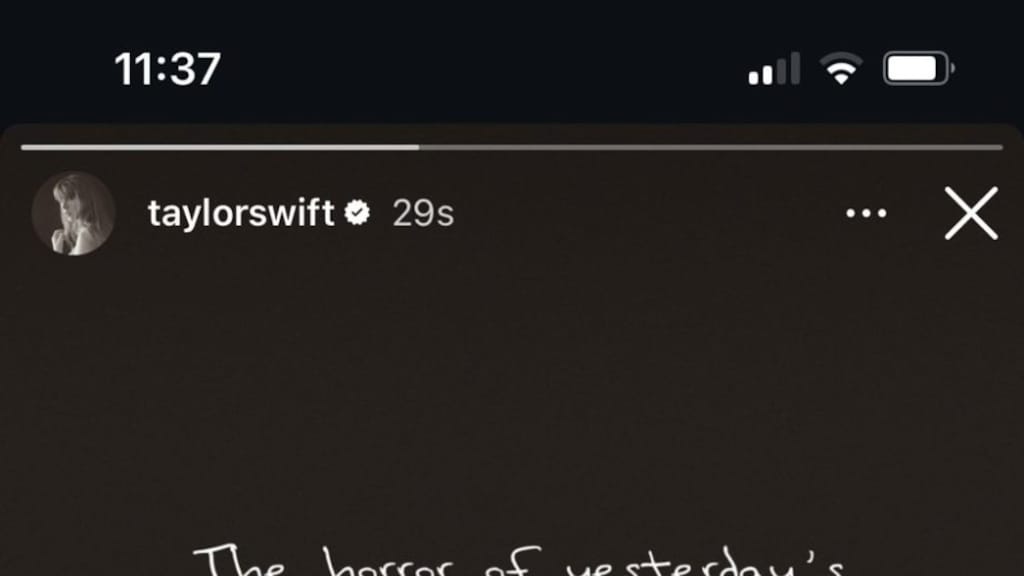Screen dimensions: 1024x576
Task: Tap the handwritten word "of"
Action: click(x=513, y=562)
